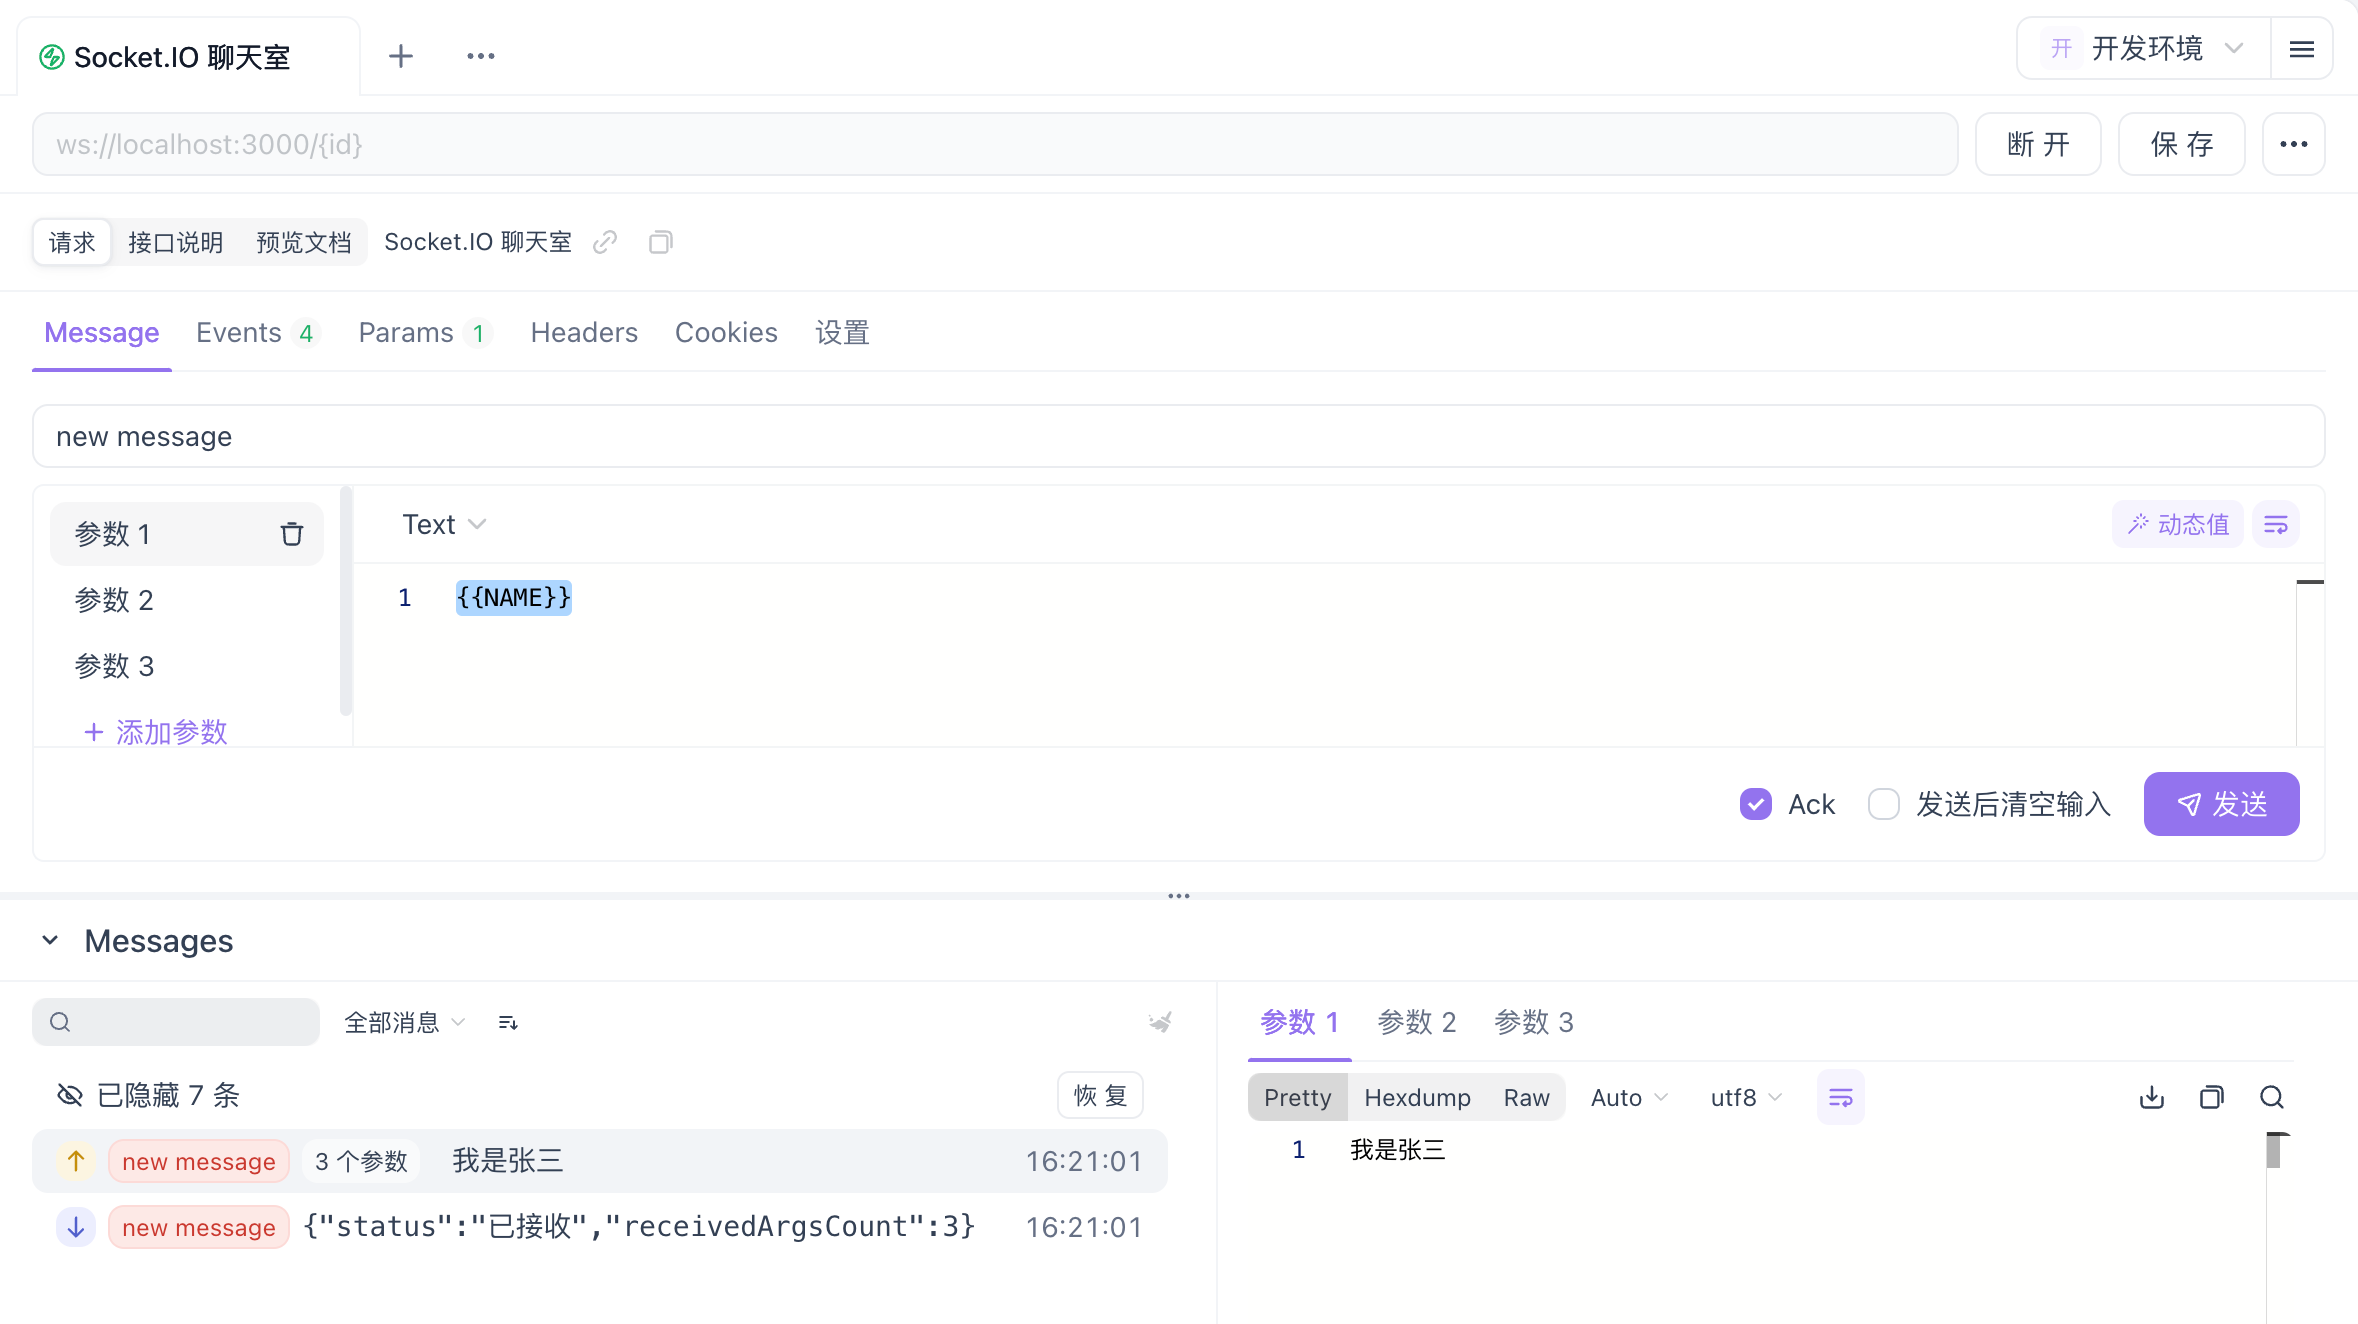
Task: Delete 参数 1 with trash icon
Action: [x=291, y=534]
